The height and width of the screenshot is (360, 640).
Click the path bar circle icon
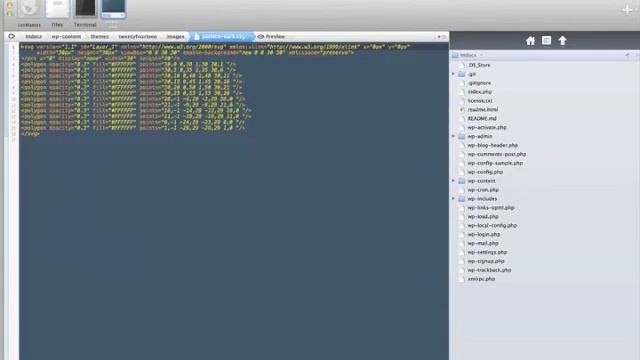click(11, 36)
